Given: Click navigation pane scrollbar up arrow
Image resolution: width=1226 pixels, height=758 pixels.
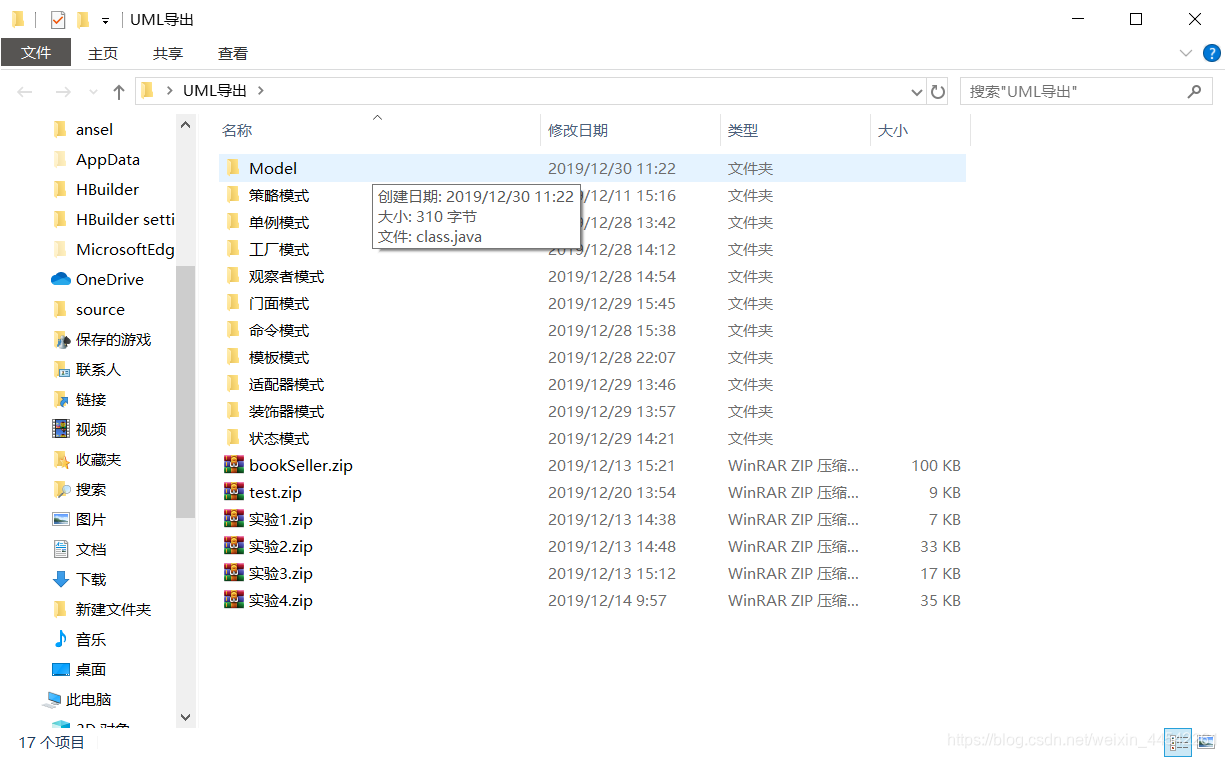Looking at the screenshot, I should 185,125.
